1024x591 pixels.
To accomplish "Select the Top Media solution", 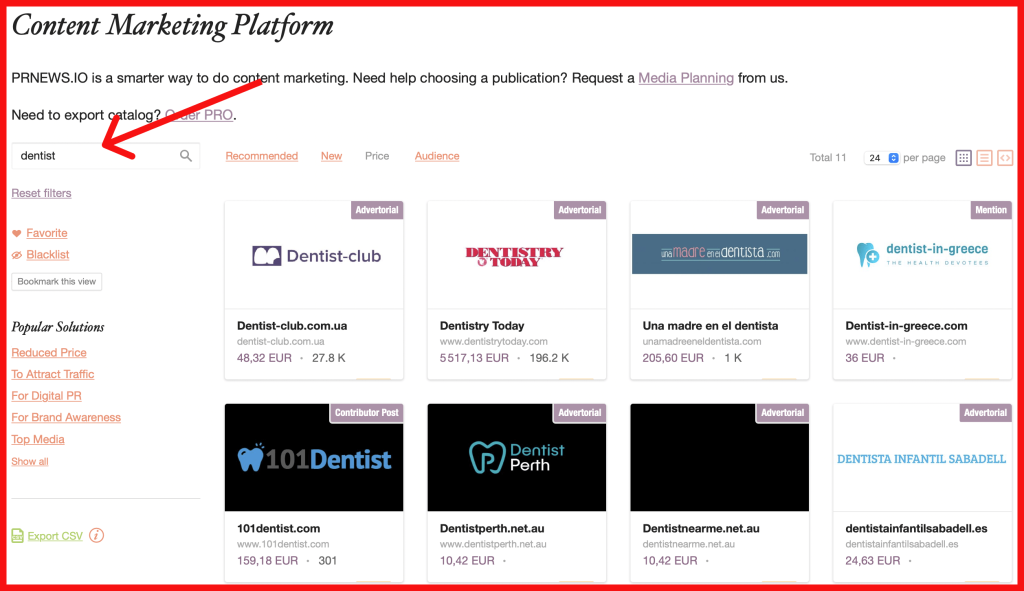I will click(38, 439).
